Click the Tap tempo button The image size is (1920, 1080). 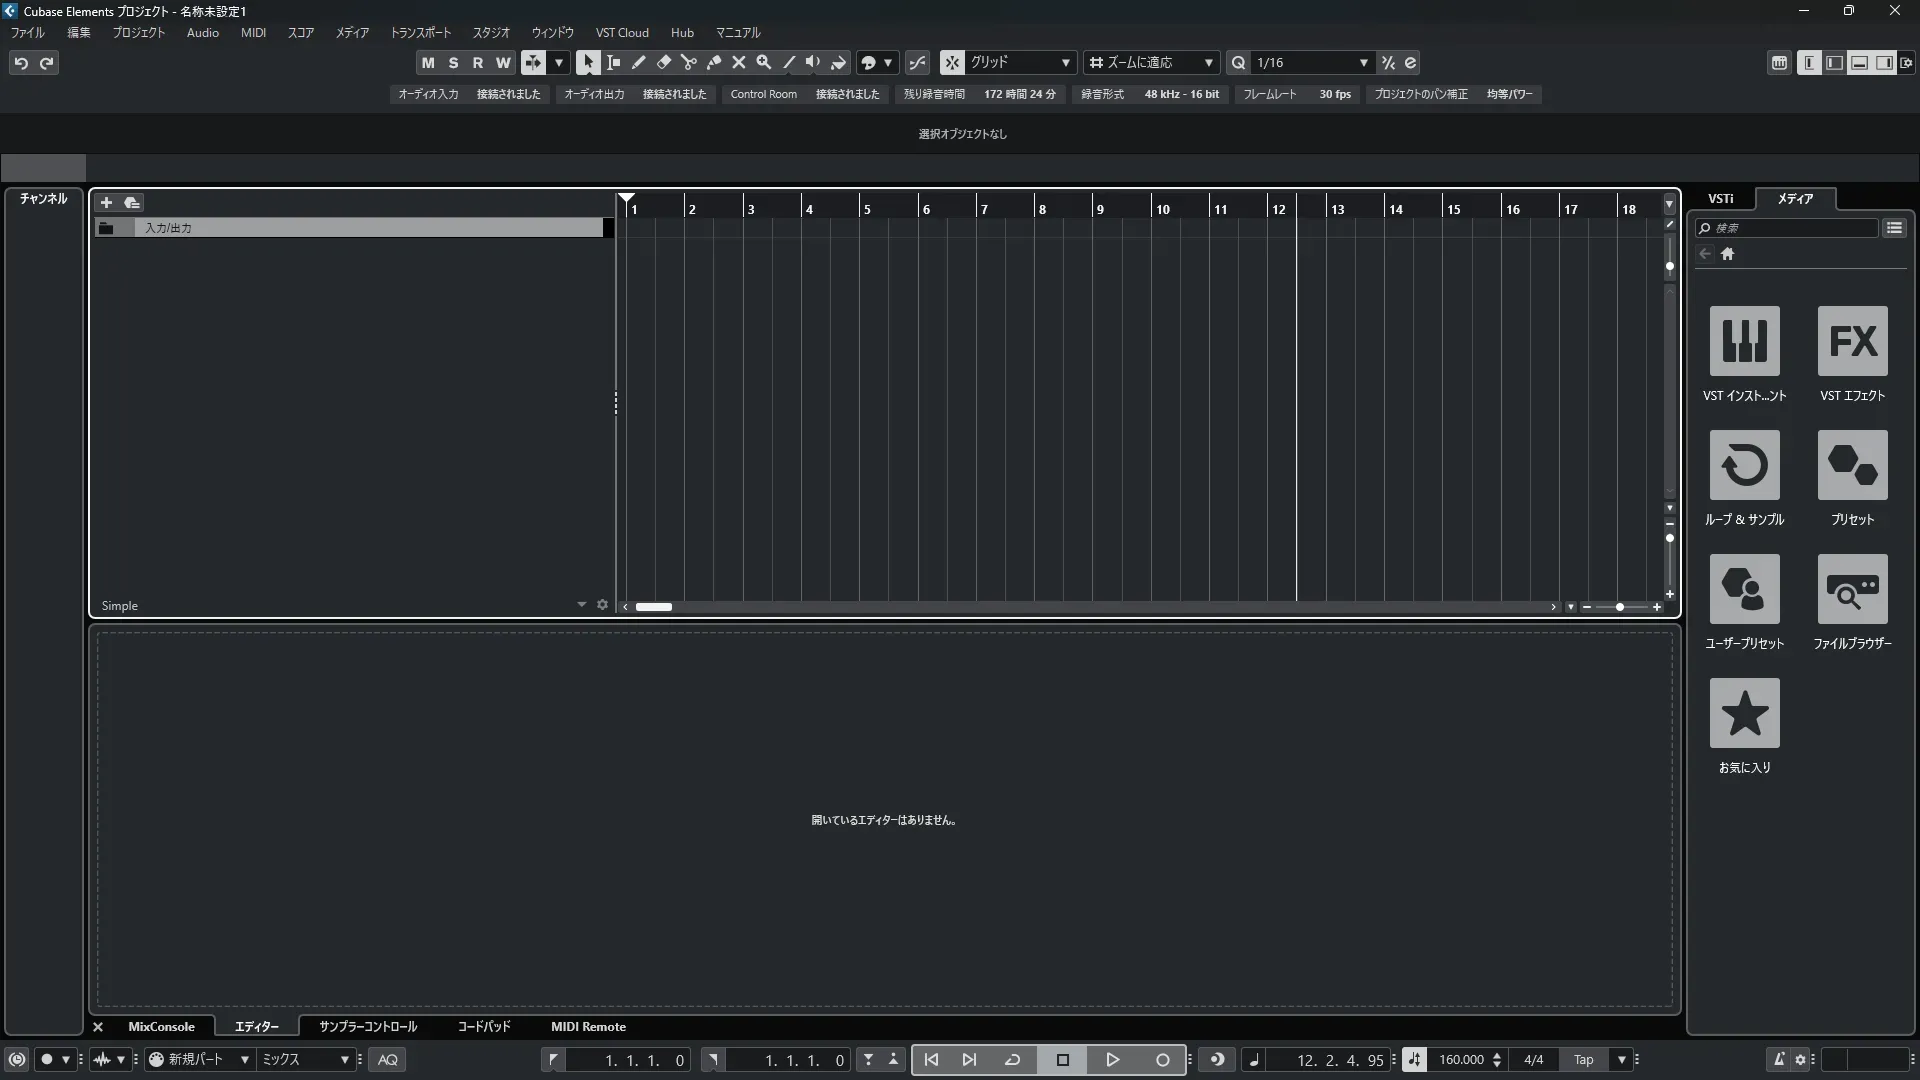coord(1583,1060)
